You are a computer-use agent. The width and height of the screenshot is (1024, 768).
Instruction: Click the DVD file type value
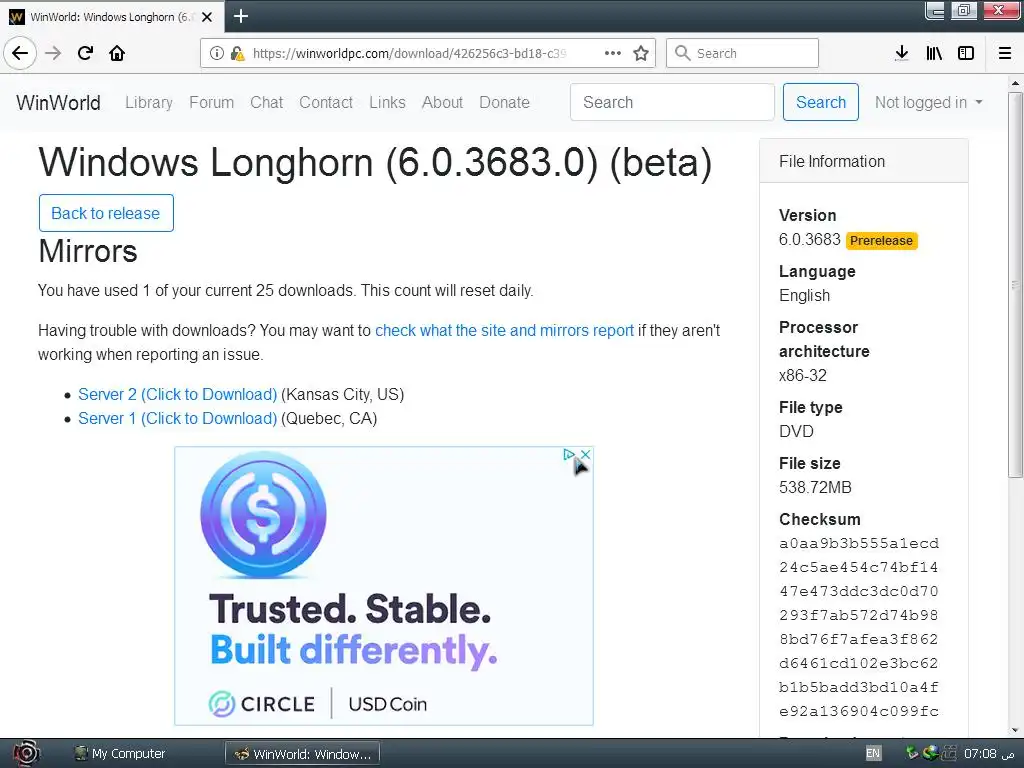pyautogui.click(x=796, y=432)
